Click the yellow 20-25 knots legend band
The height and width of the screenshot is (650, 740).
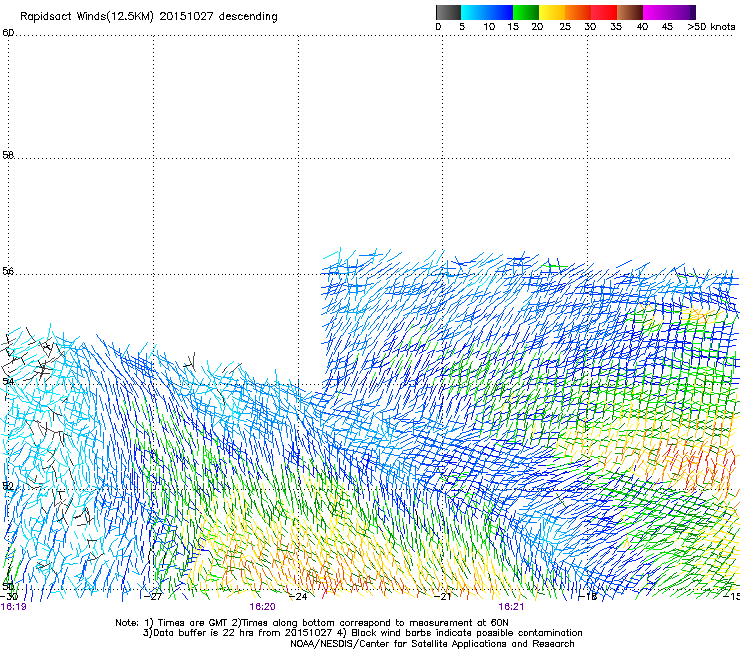coord(552,12)
